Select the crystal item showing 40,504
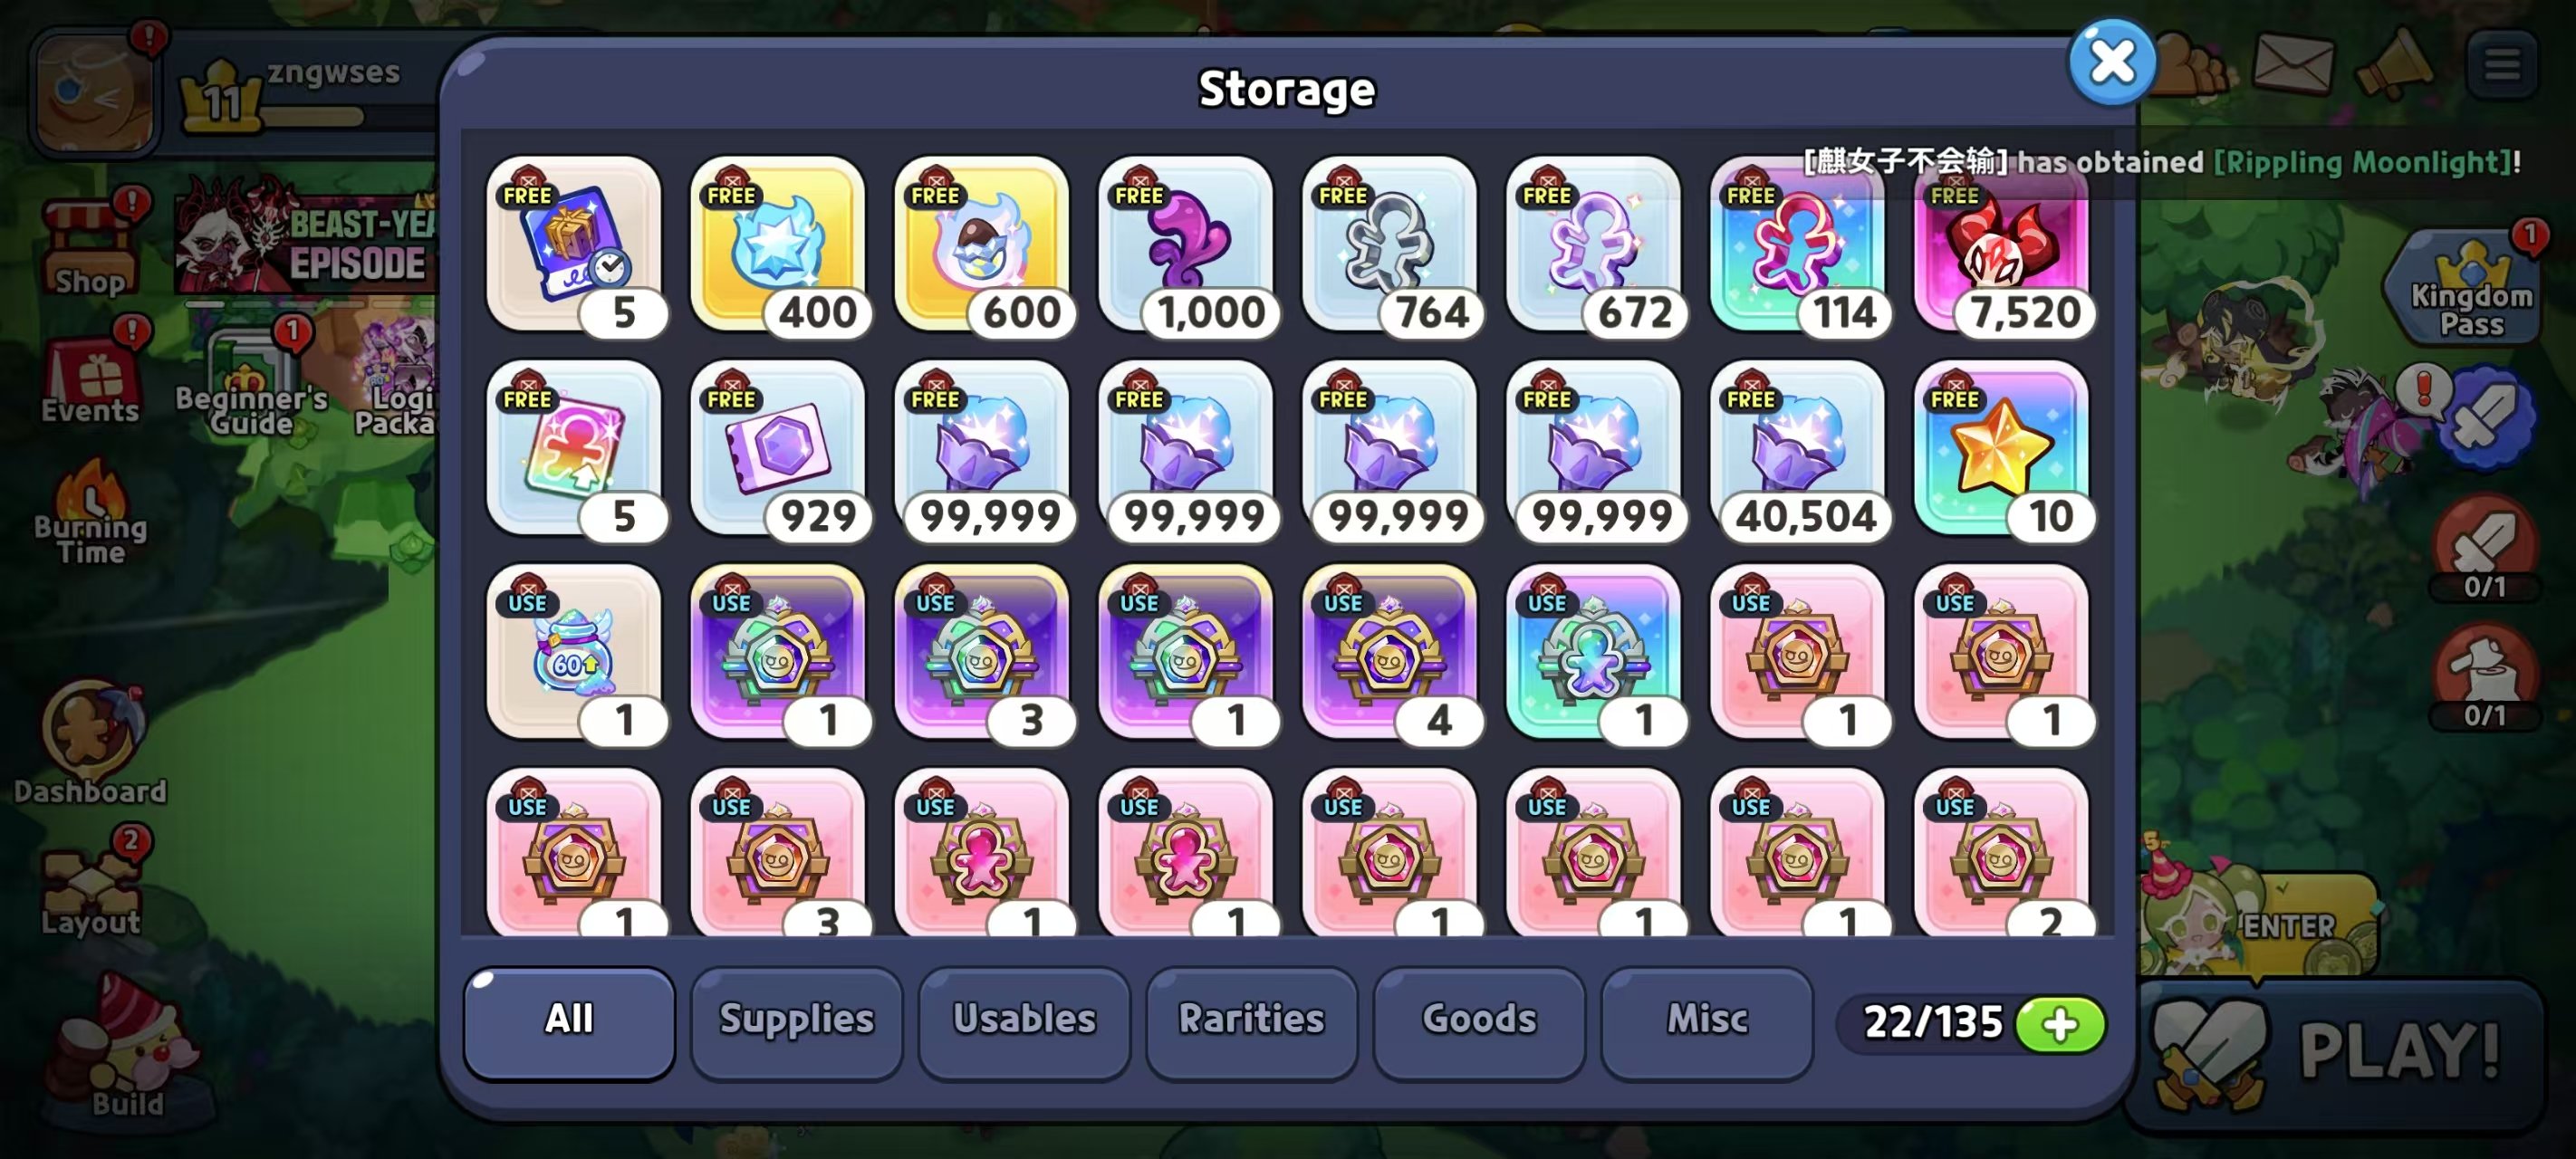Image resolution: width=2576 pixels, height=1159 pixels. (1798, 448)
